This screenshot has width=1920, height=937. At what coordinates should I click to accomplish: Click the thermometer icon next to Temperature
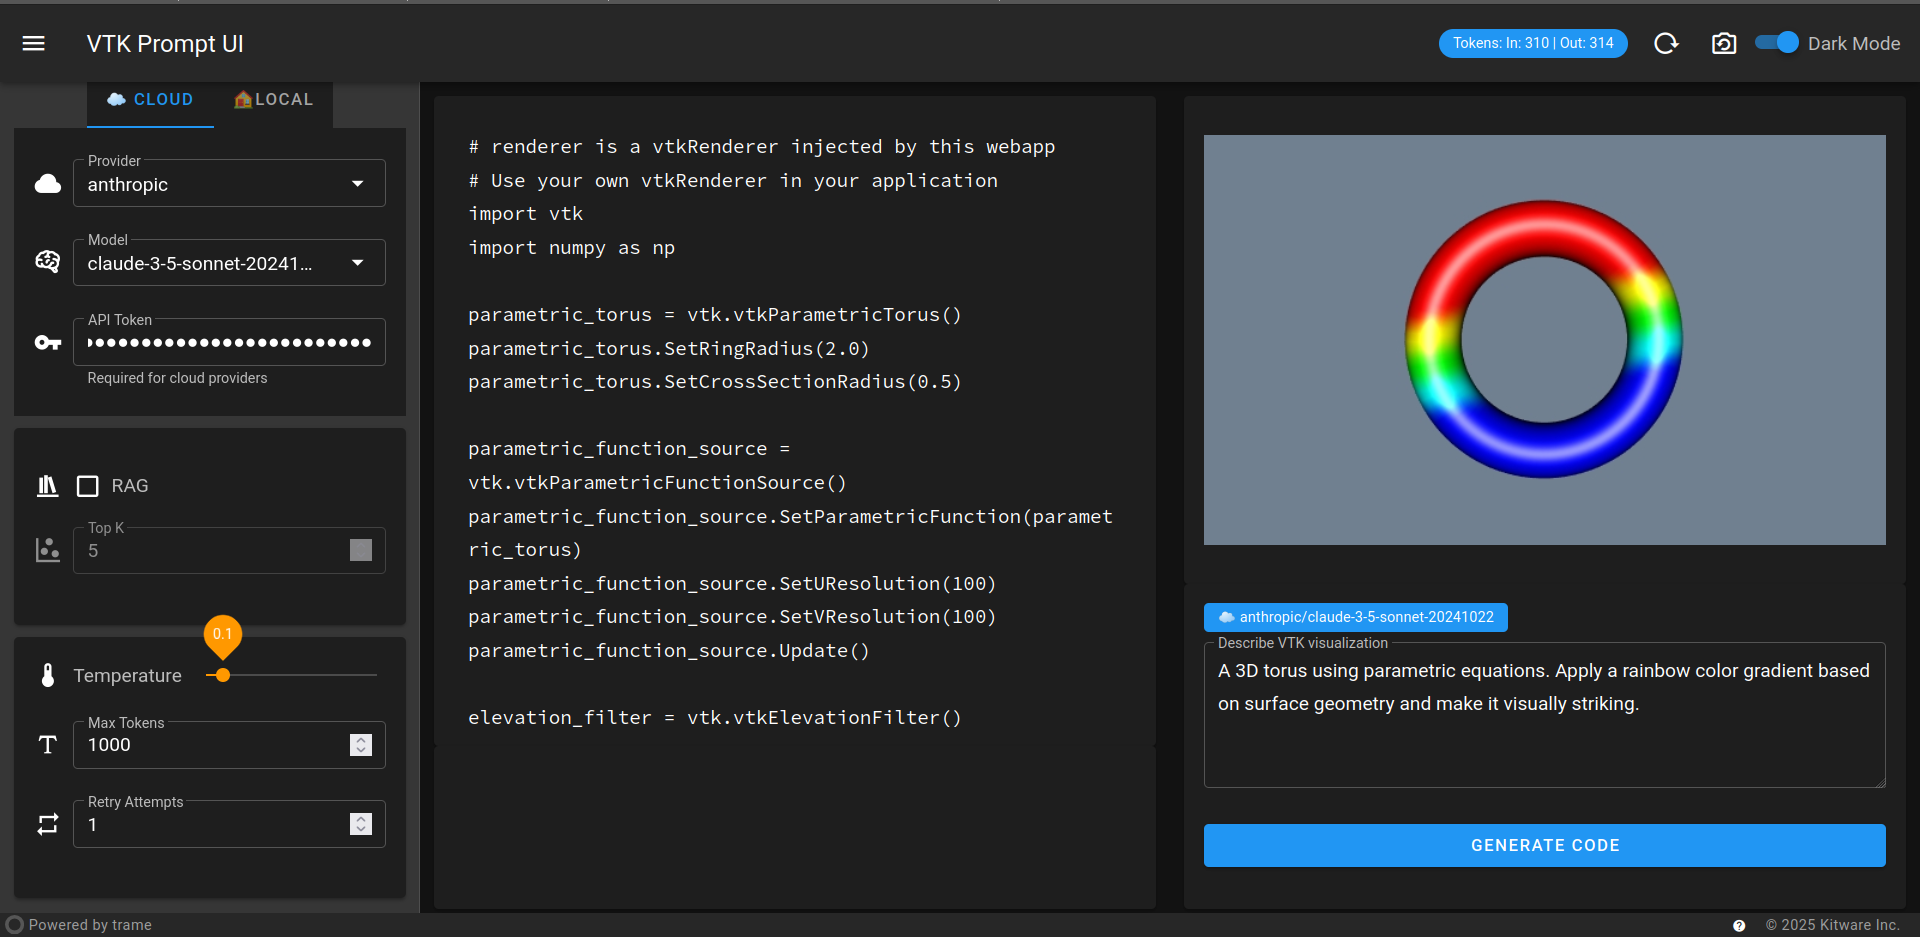tap(47, 675)
